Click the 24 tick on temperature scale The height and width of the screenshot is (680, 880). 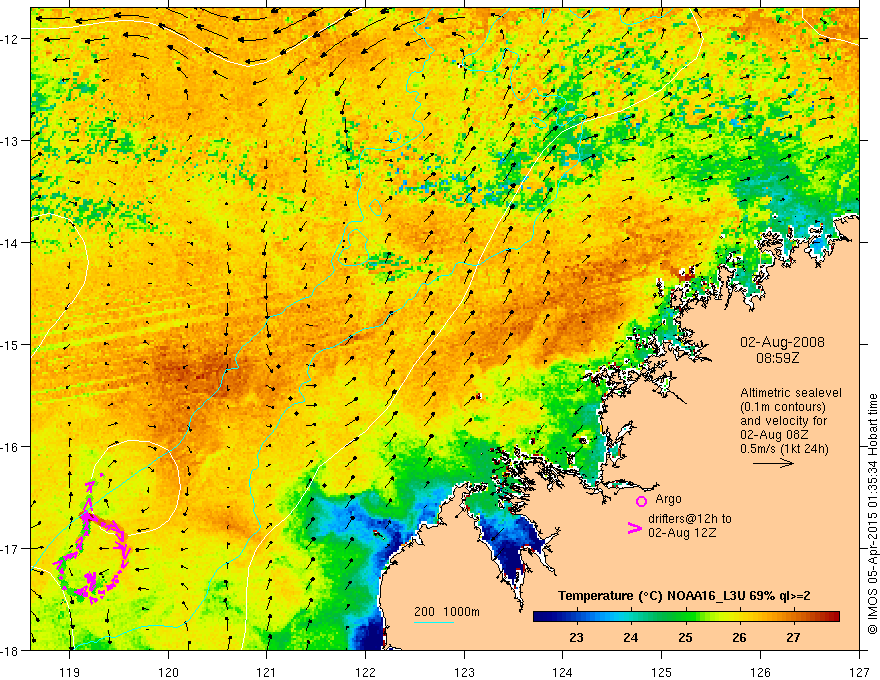click(x=631, y=638)
